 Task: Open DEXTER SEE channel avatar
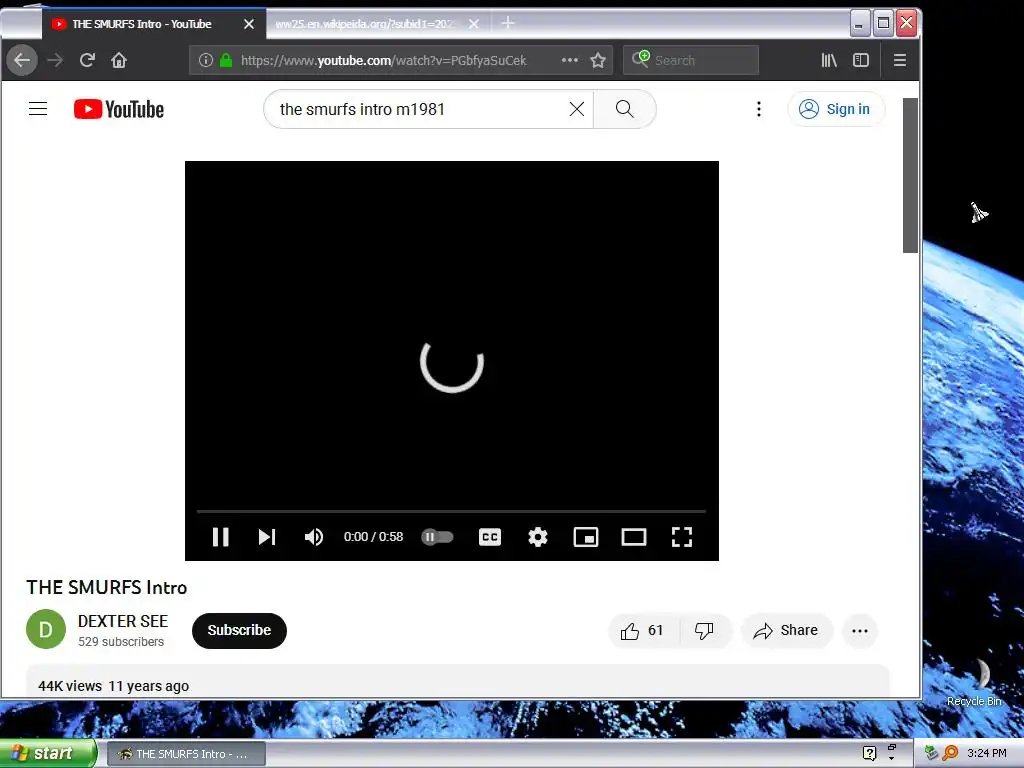pos(46,630)
